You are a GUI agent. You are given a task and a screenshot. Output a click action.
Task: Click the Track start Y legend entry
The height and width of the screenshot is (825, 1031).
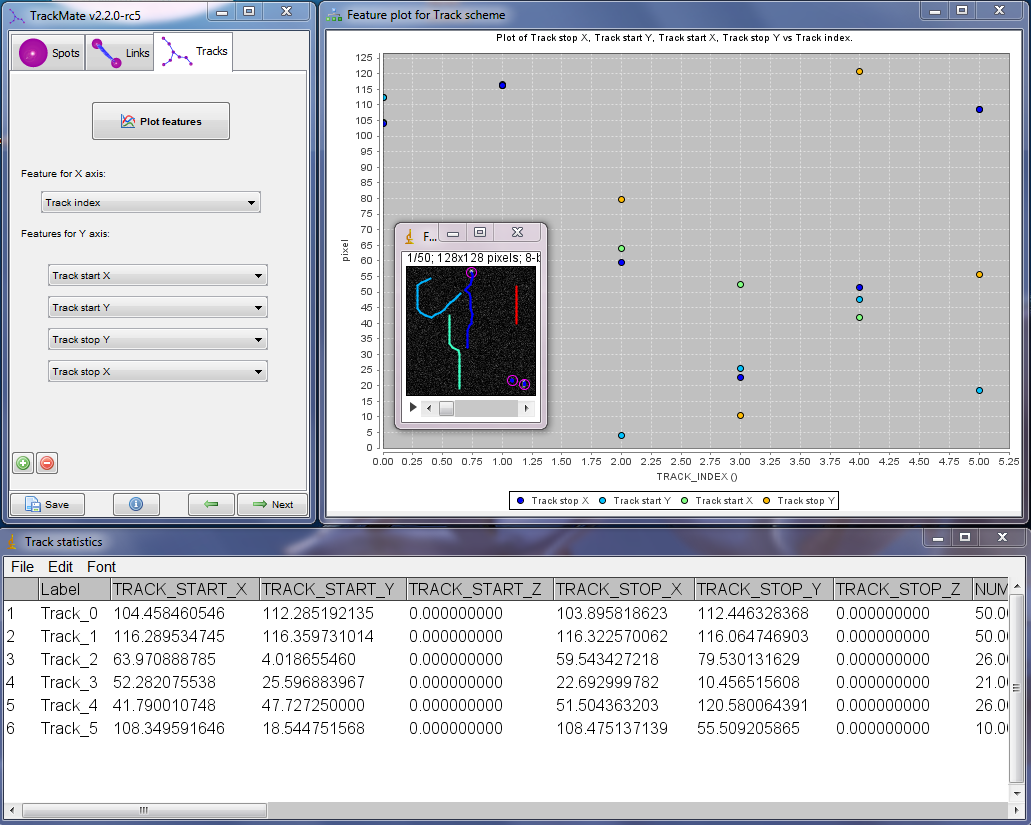click(635, 501)
